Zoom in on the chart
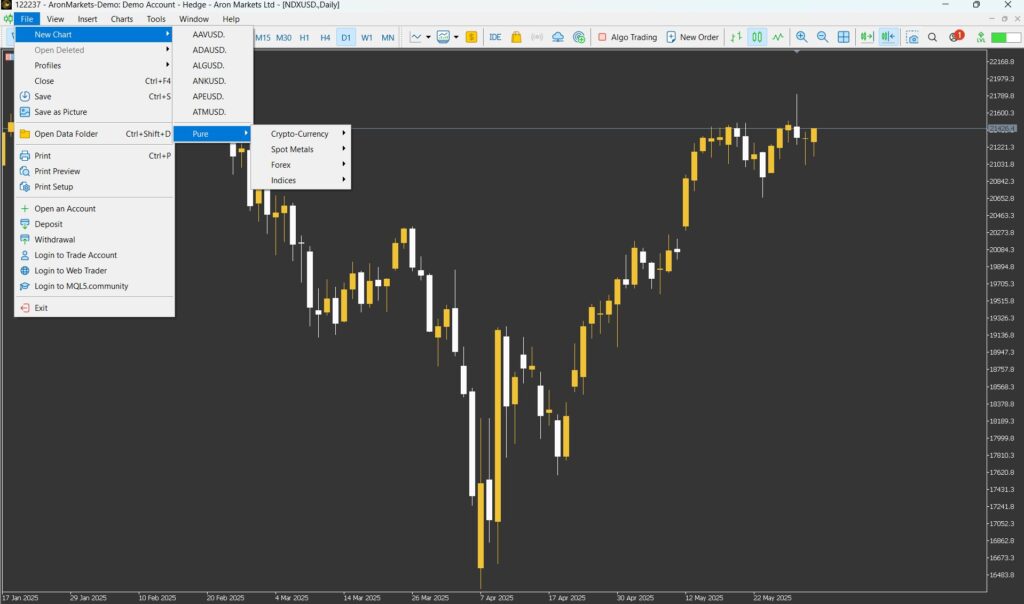1024x604 pixels. [x=801, y=37]
